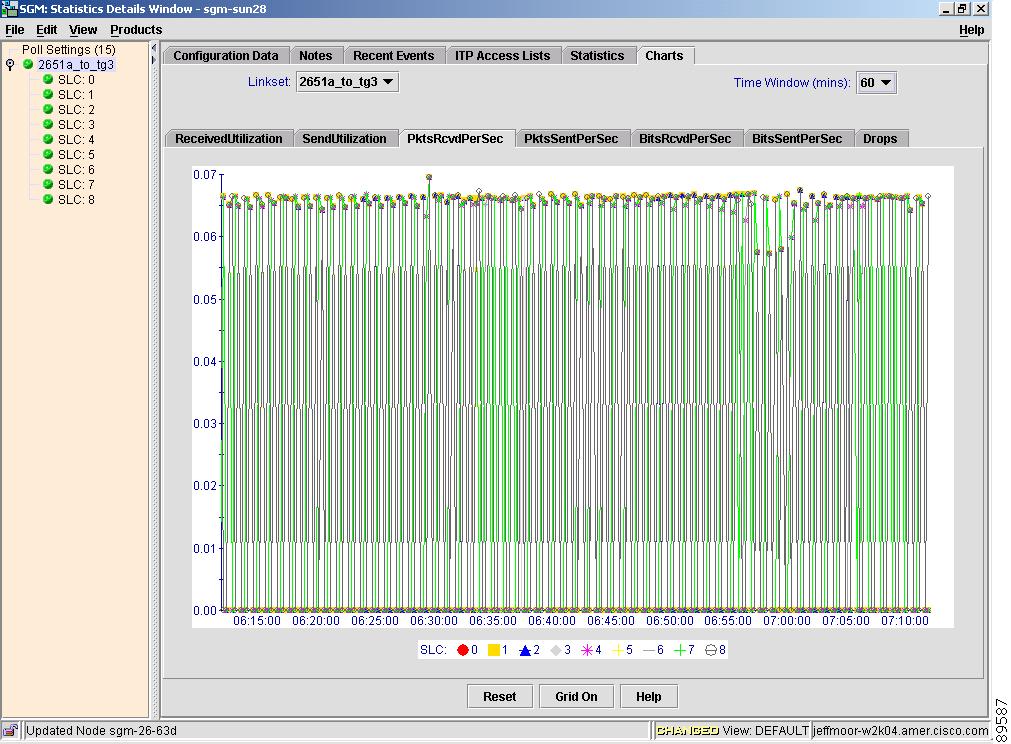Click the green plus legend marker for SLC 7
Screen dimensions: 1011x744
pos(679,650)
